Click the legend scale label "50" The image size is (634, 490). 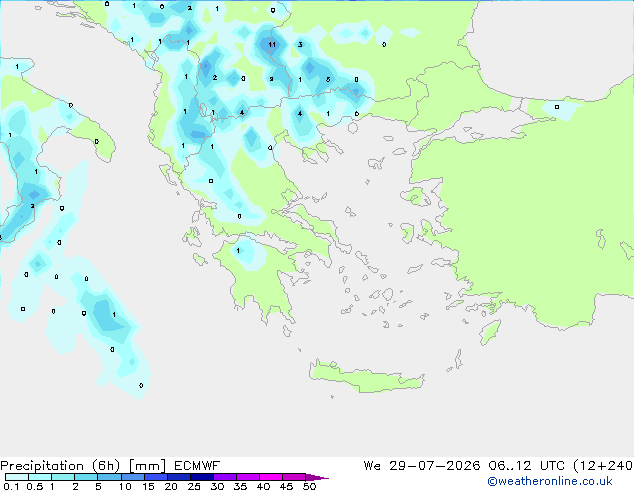(x=309, y=486)
